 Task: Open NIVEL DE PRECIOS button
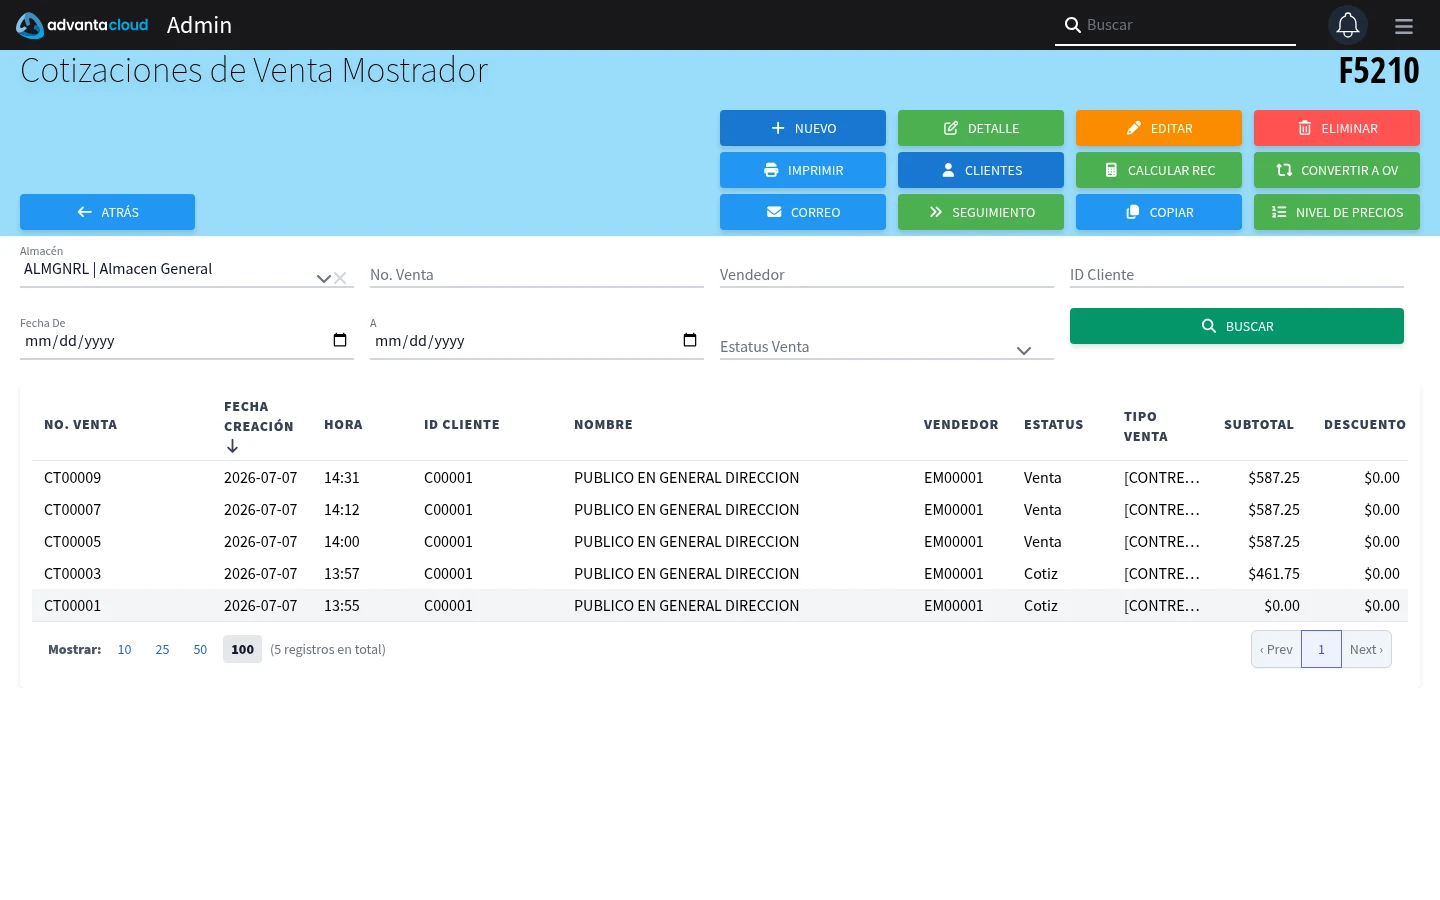1337,212
